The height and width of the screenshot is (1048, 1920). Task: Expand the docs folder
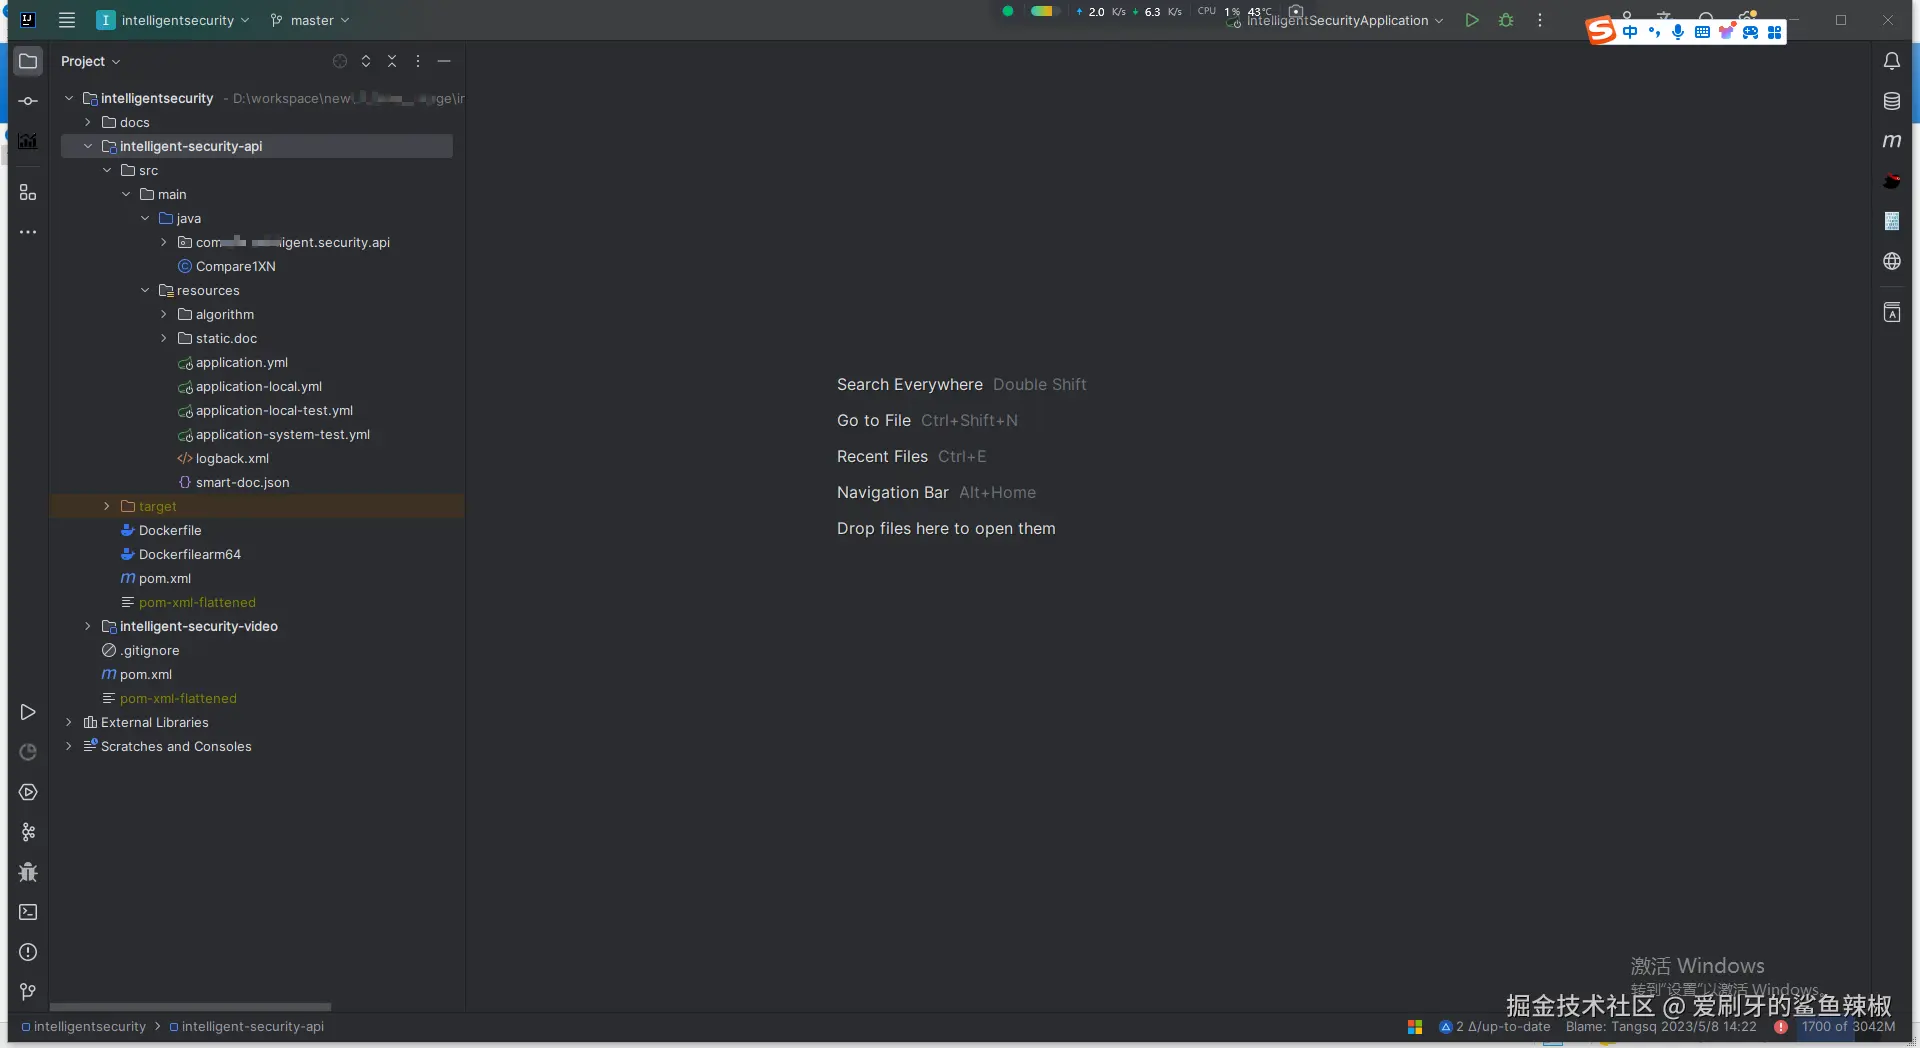click(88, 122)
